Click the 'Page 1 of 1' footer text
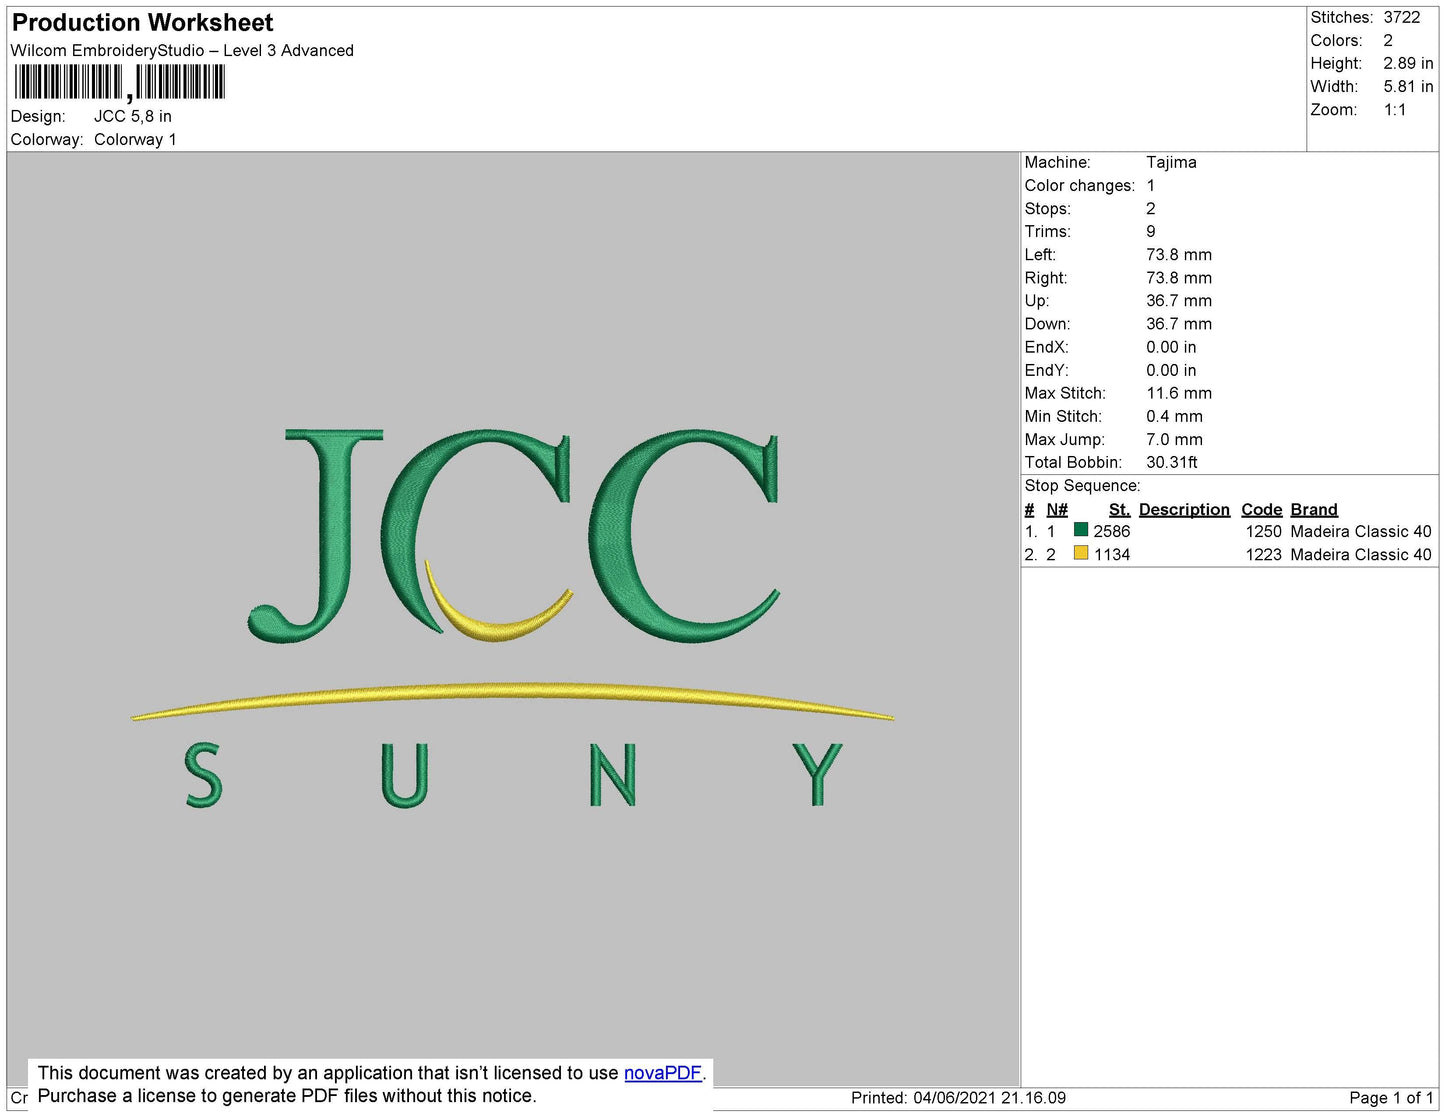This screenshot has height=1117, width=1445. [1391, 1097]
